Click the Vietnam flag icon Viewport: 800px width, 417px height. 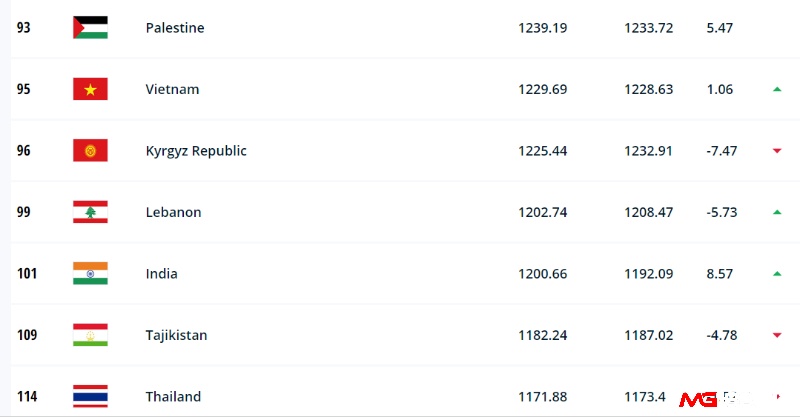click(90, 89)
